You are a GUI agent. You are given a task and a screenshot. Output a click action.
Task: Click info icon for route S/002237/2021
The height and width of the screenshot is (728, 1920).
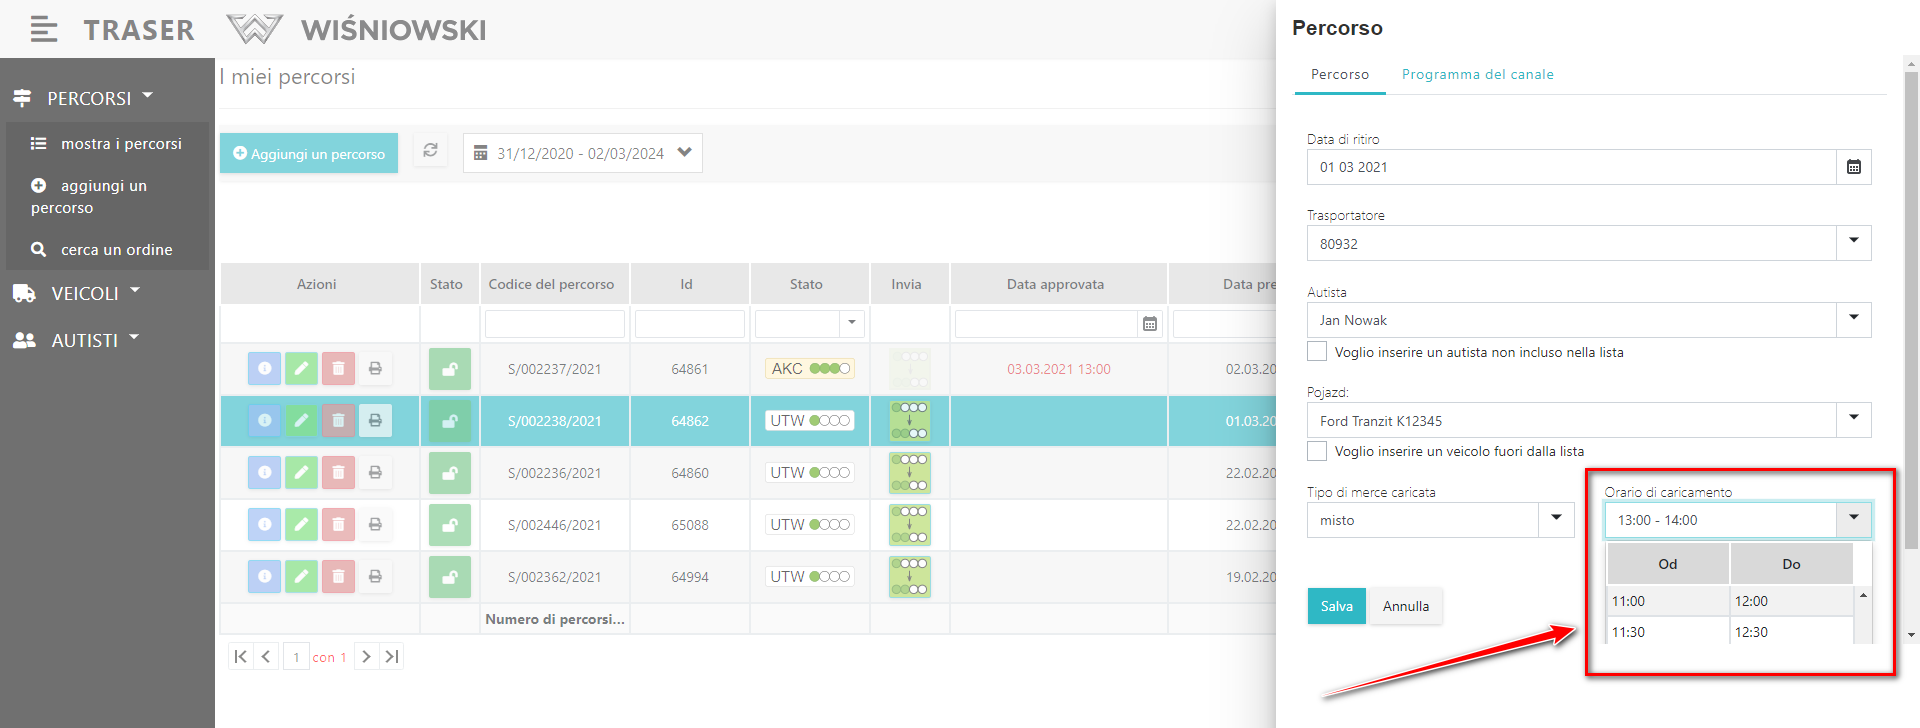[x=264, y=369]
